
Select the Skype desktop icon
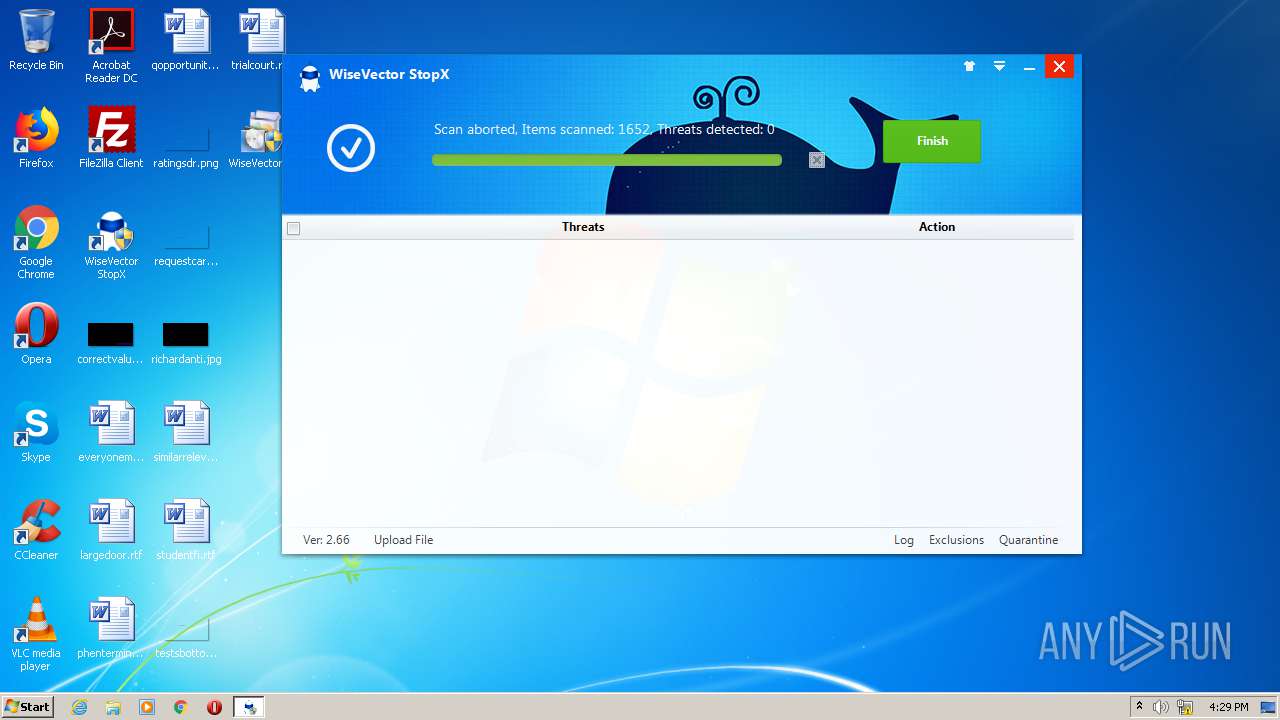click(36, 432)
